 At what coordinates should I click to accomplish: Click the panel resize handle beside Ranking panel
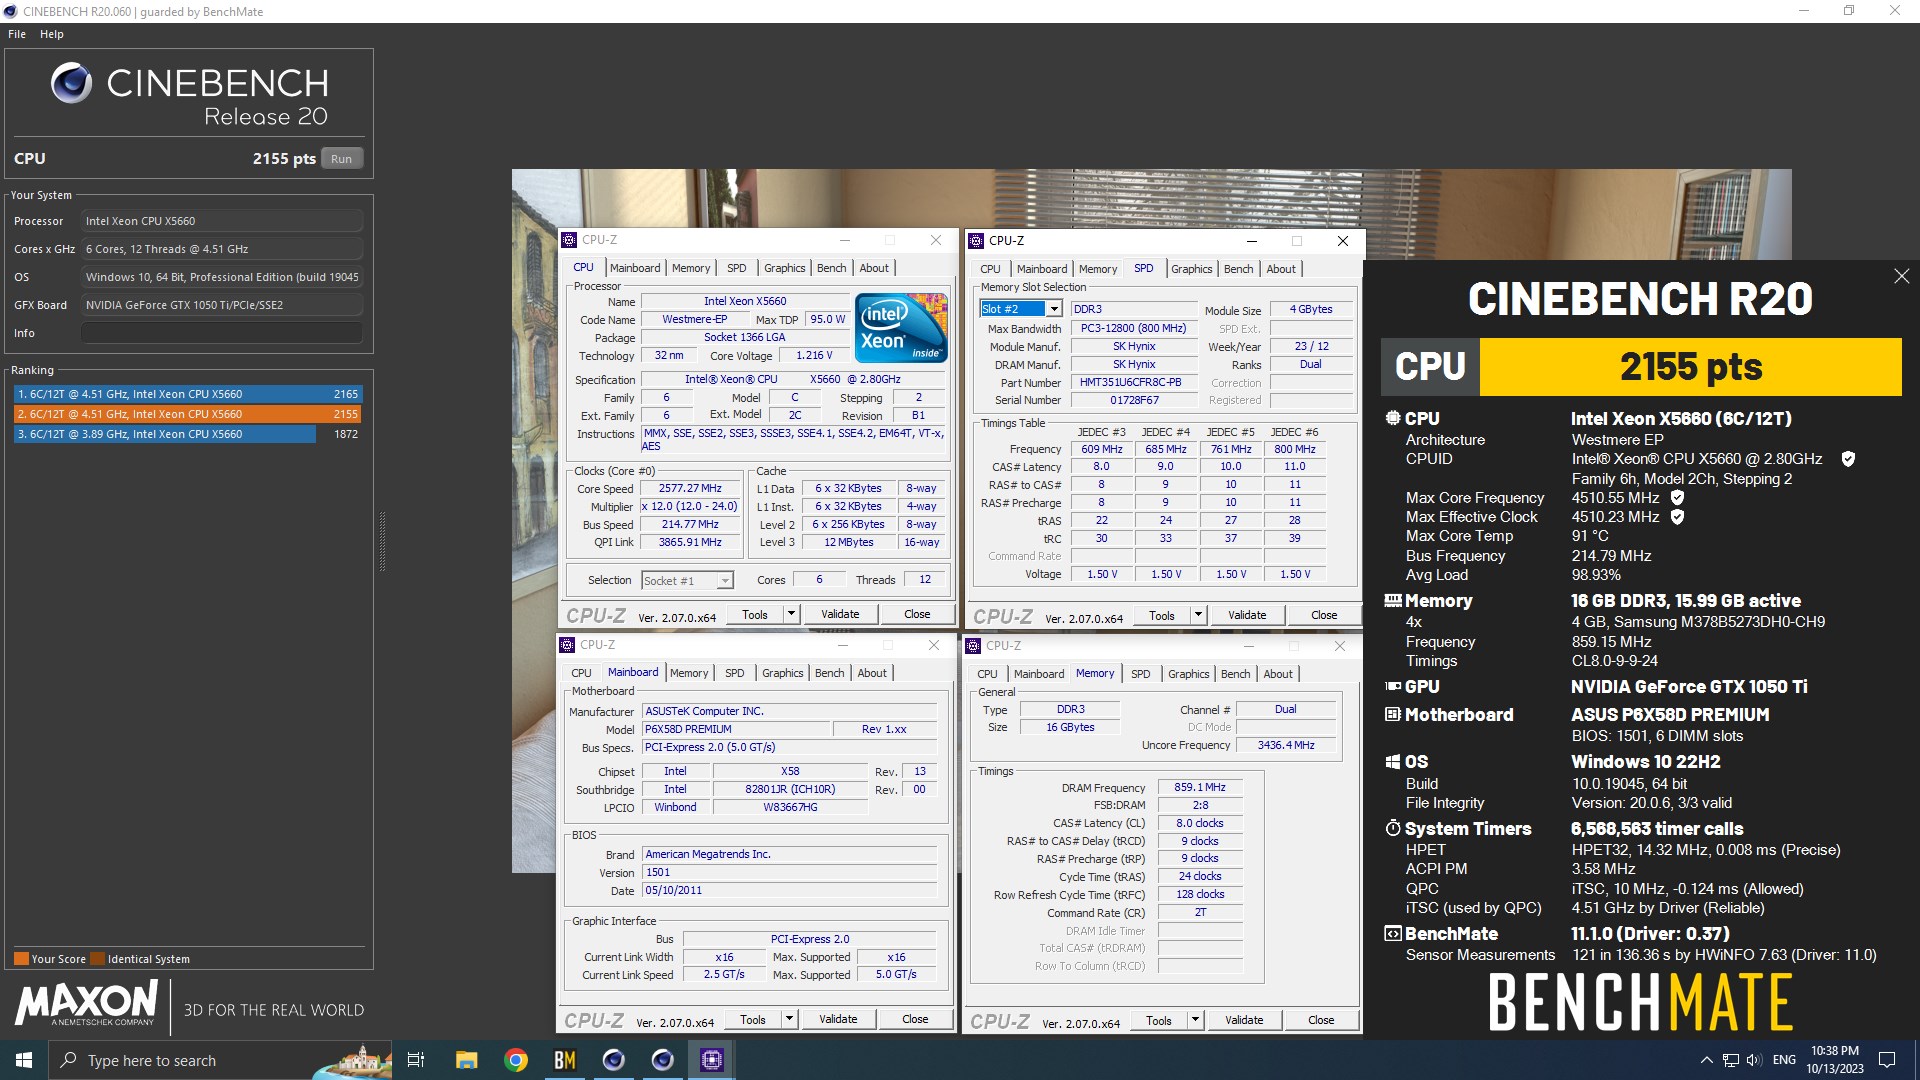[x=382, y=541]
